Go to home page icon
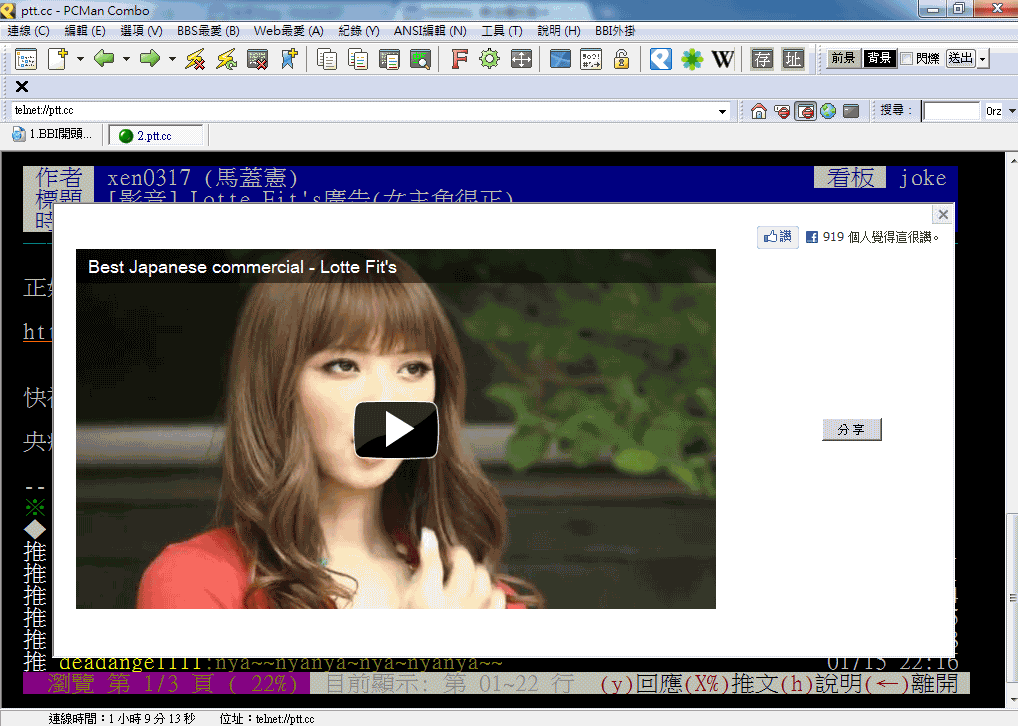Screen dimensions: 1018x726 click(758, 111)
